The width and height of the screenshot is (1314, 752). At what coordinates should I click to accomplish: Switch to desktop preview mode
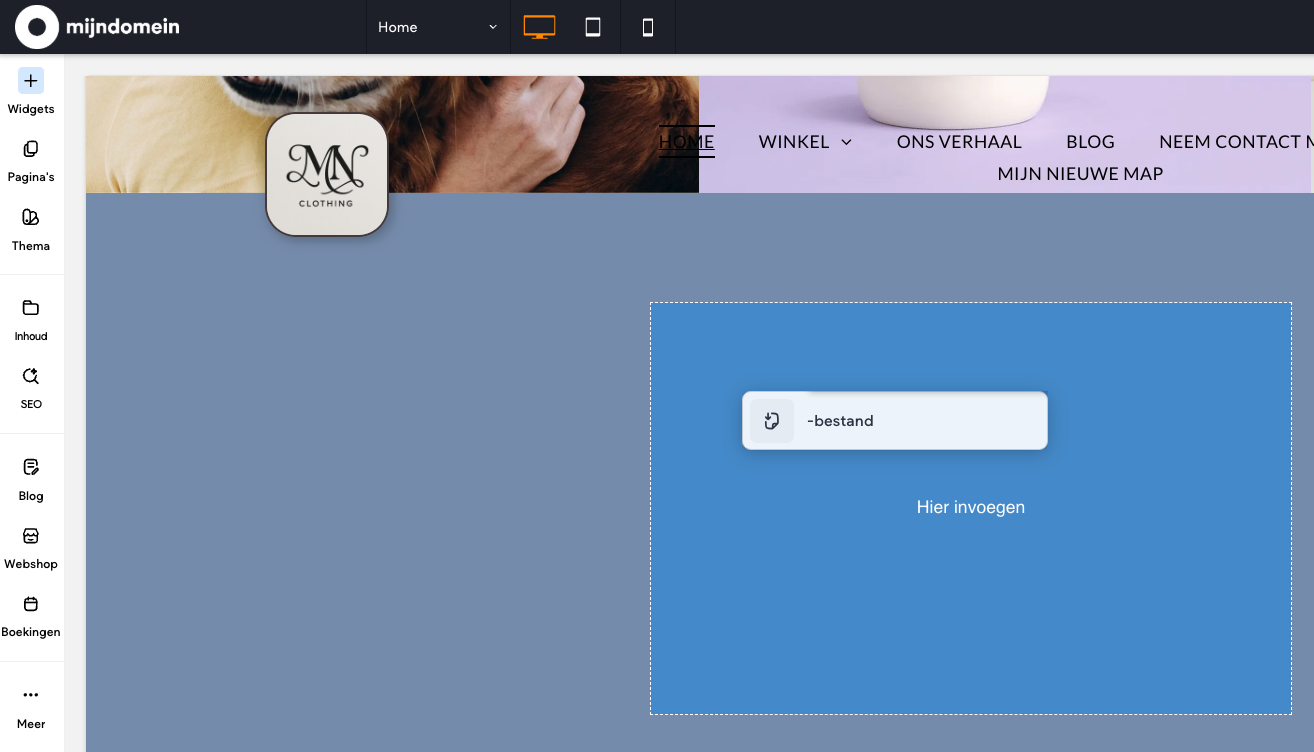(539, 27)
